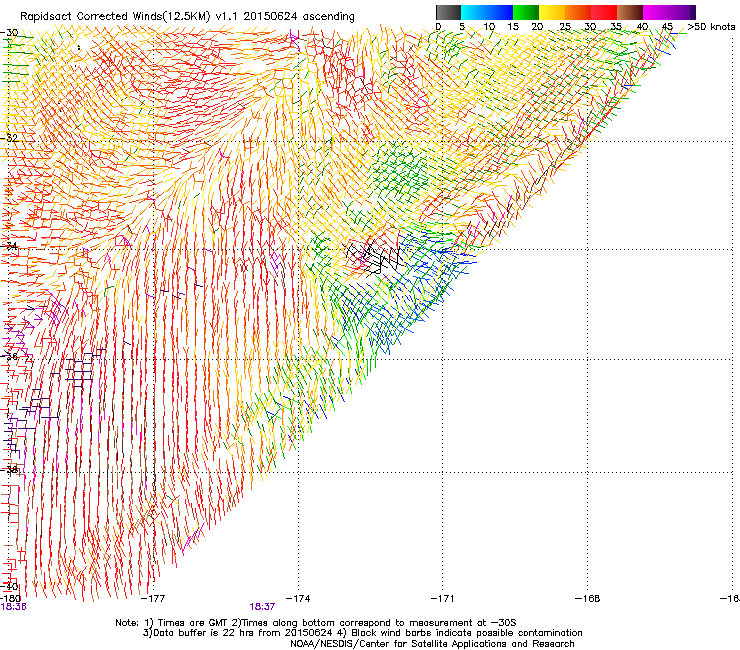The width and height of the screenshot is (740, 650).
Task: Click the -171 longitude axis label
Action: [x=443, y=599]
